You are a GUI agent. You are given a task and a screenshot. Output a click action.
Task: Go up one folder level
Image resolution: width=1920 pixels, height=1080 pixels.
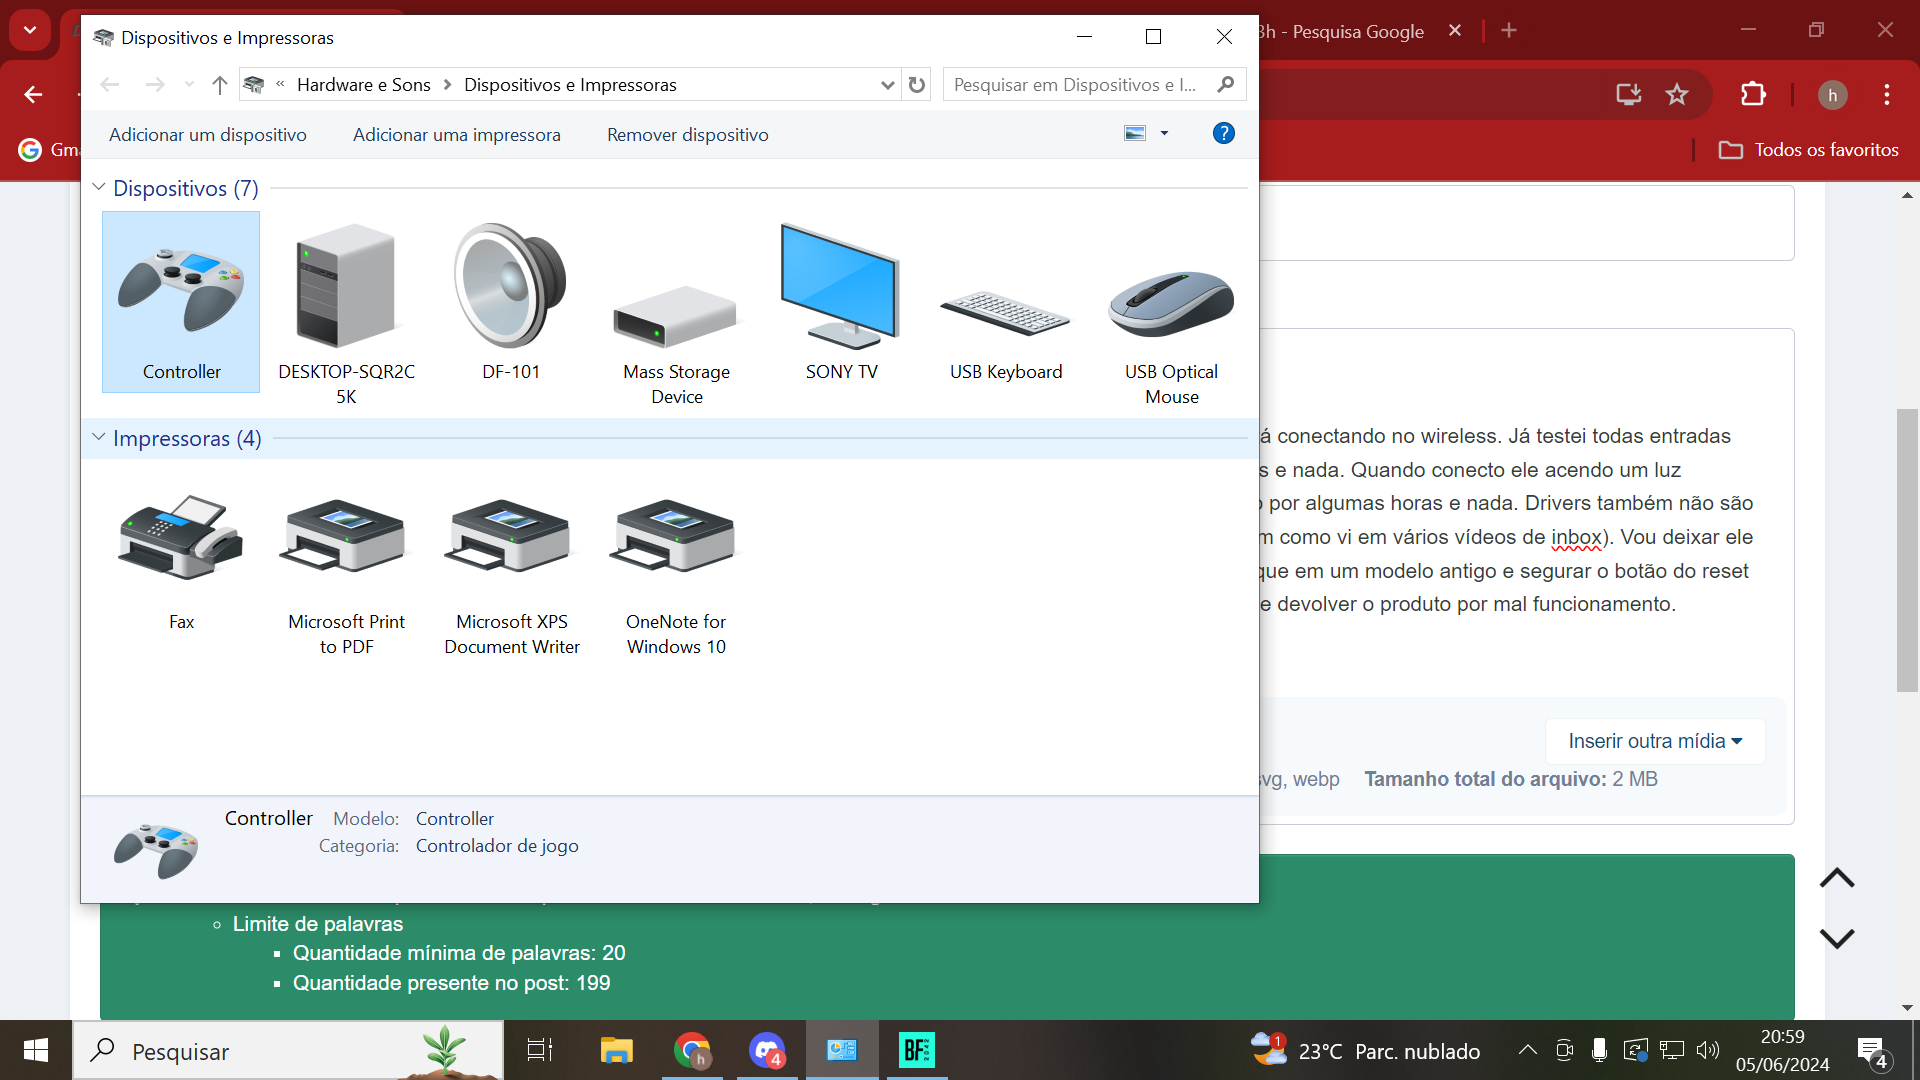[220, 85]
